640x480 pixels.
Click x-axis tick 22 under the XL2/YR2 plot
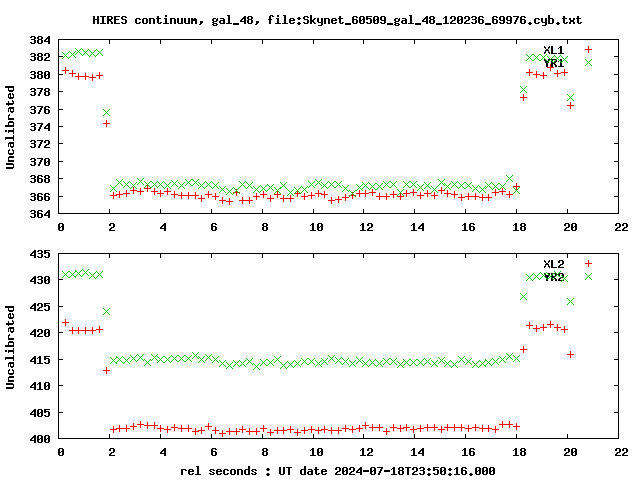point(621,452)
